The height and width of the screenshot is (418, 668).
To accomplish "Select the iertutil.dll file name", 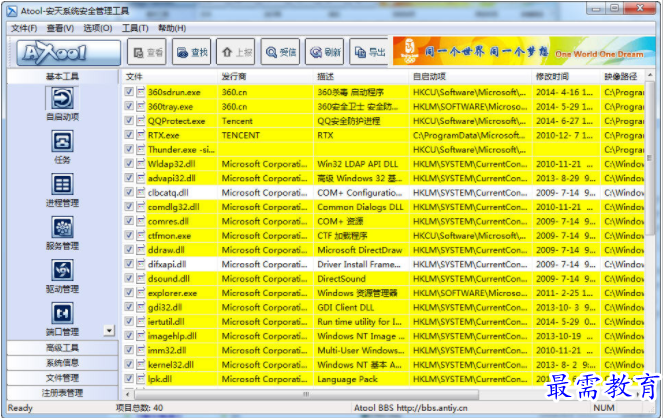I will click(166, 321).
